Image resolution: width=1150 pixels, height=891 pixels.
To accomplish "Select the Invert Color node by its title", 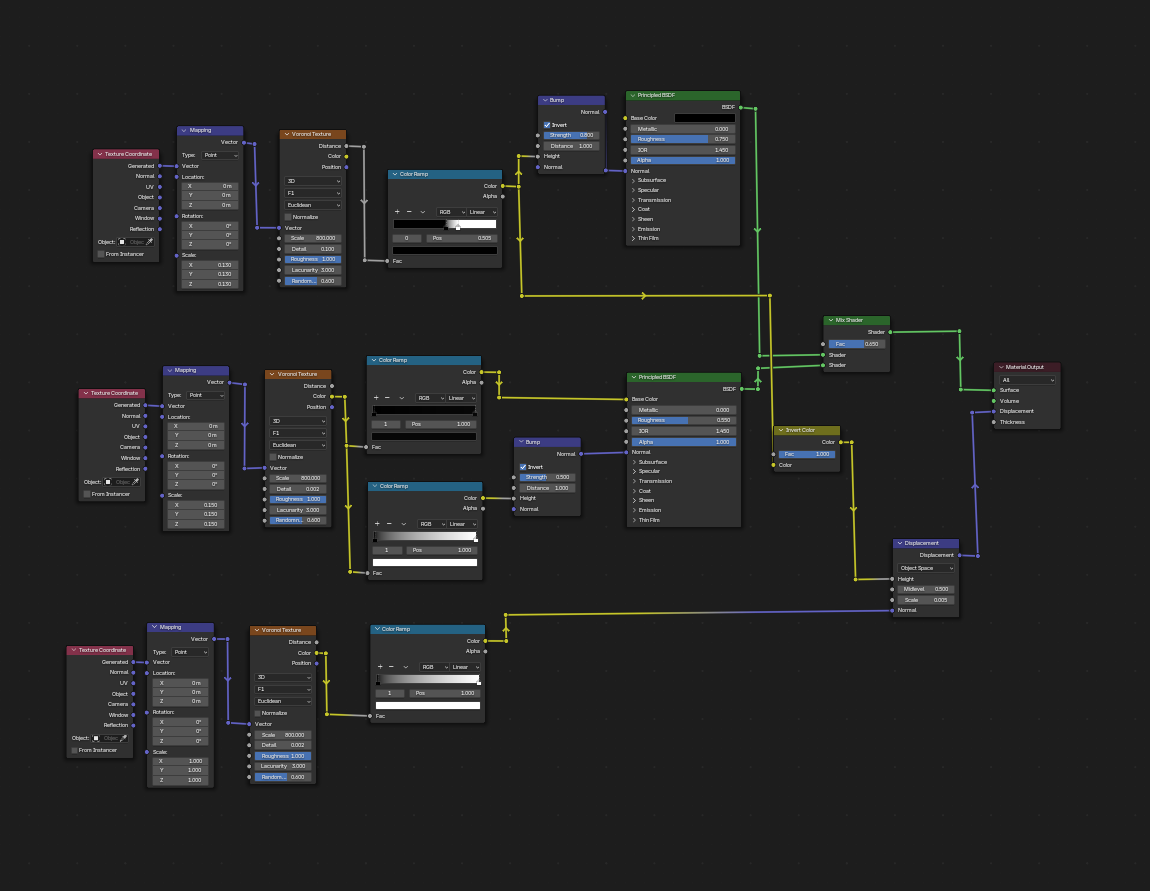I will coord(802,430).
